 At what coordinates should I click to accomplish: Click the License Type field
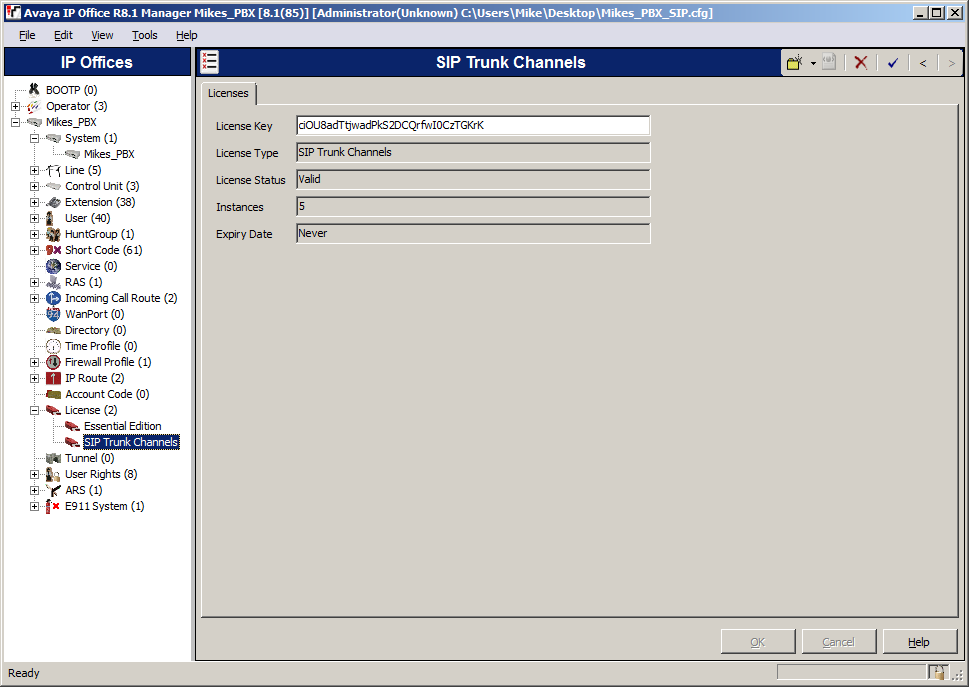[473, 153]
